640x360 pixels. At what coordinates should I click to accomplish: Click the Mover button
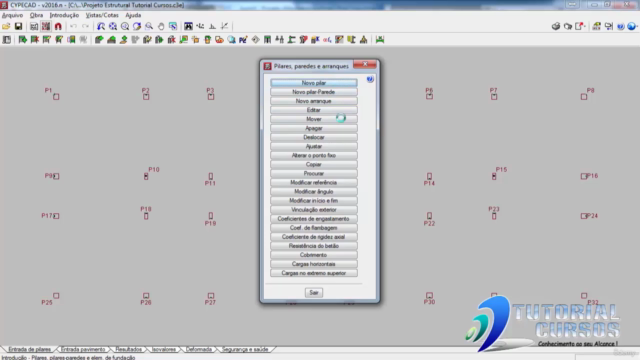(313, 119)
